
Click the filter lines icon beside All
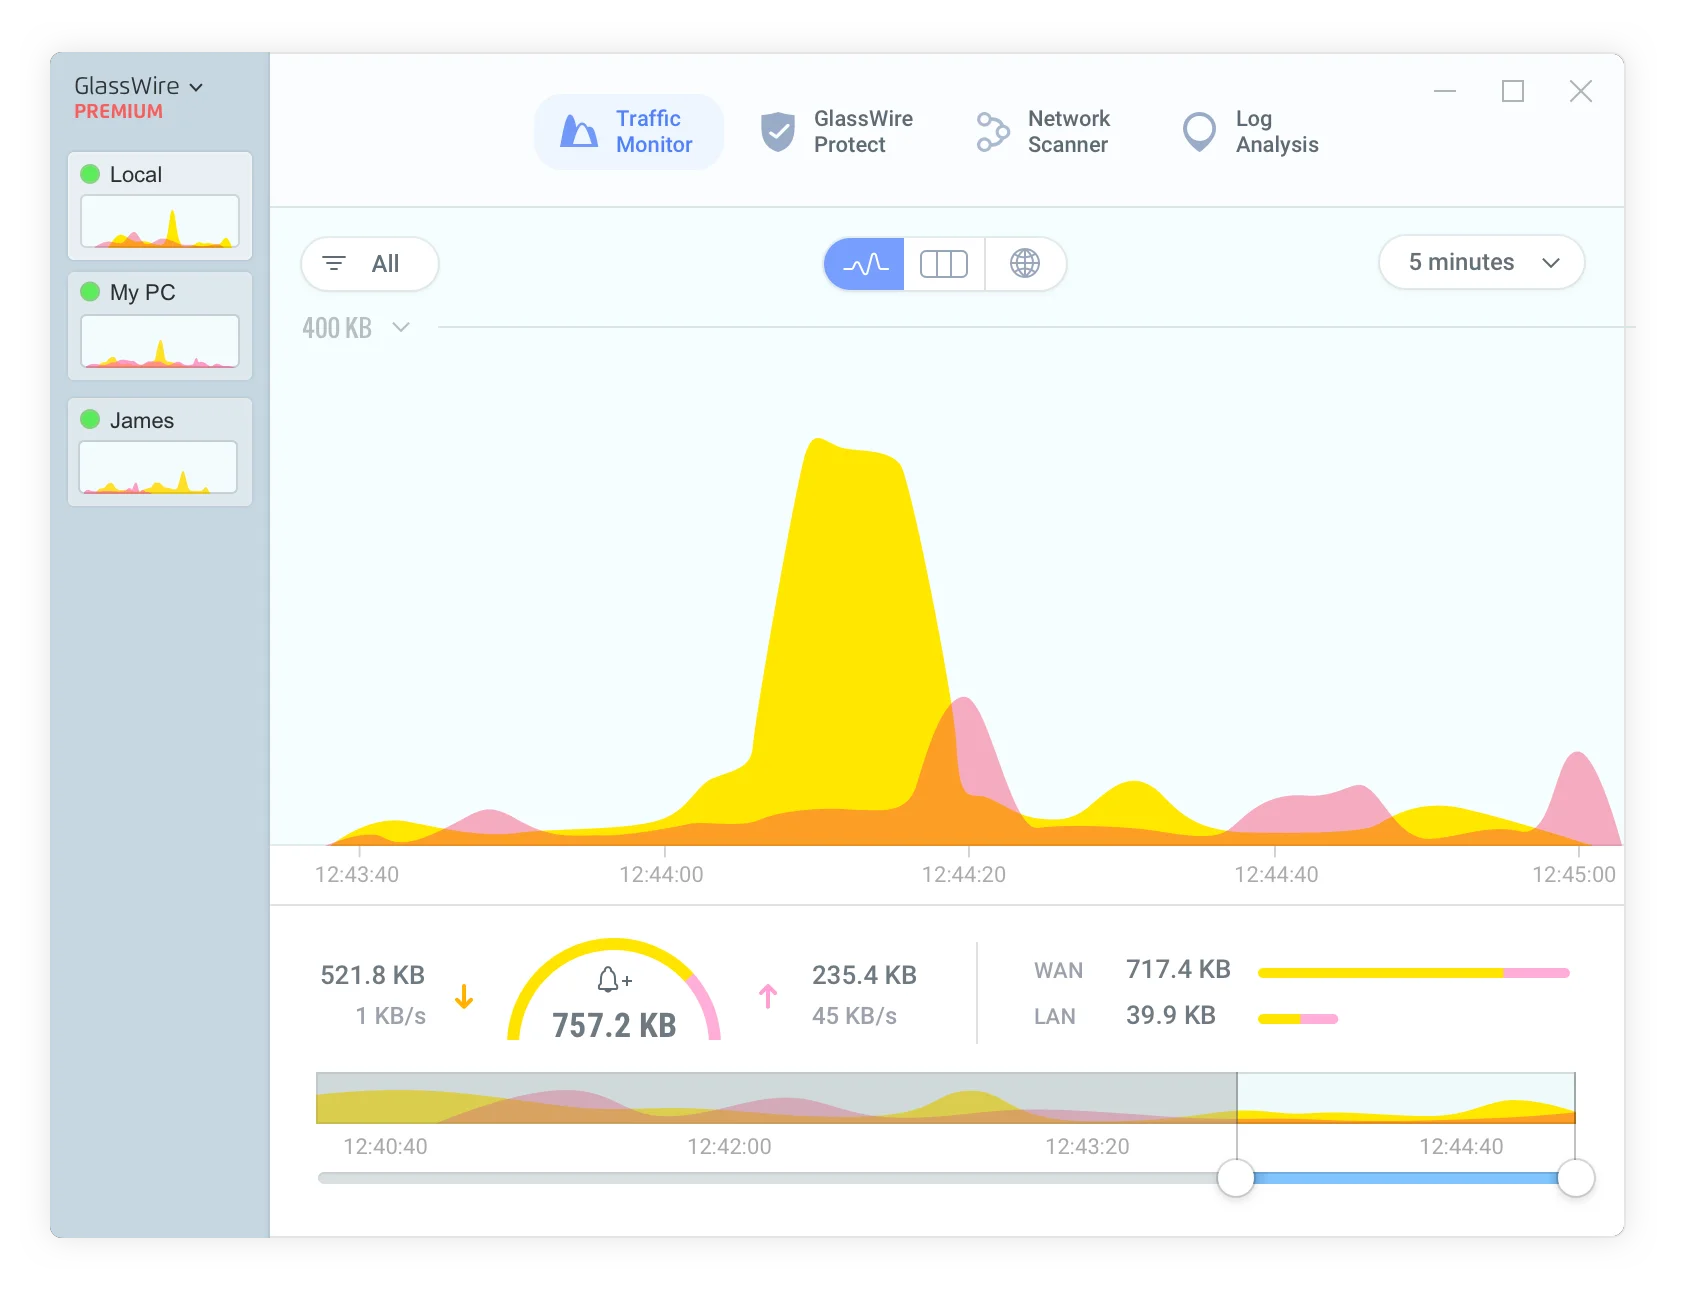(334, 264)
